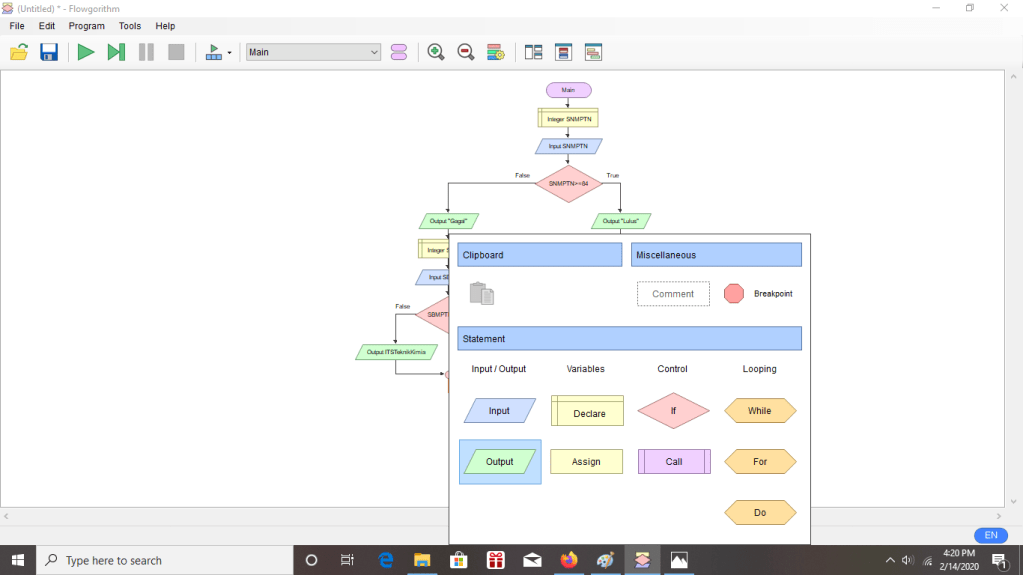Open the Function Manager pink shapes icon
1023x575 pixels.
(399, 52)
